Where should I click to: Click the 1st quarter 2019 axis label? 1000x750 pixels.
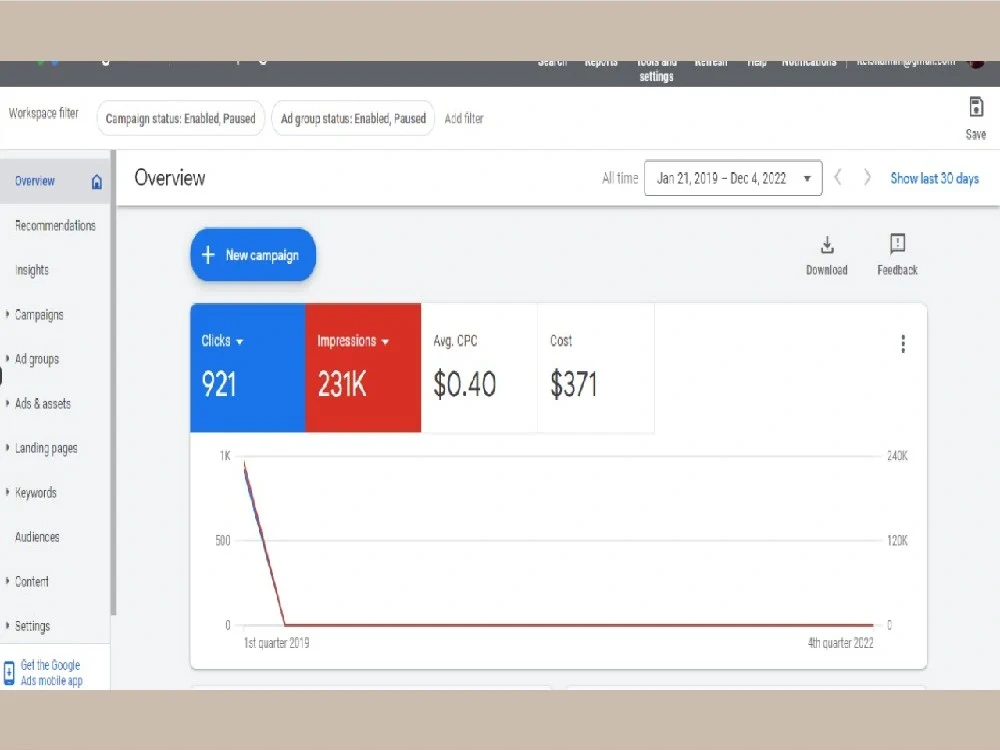276,643
